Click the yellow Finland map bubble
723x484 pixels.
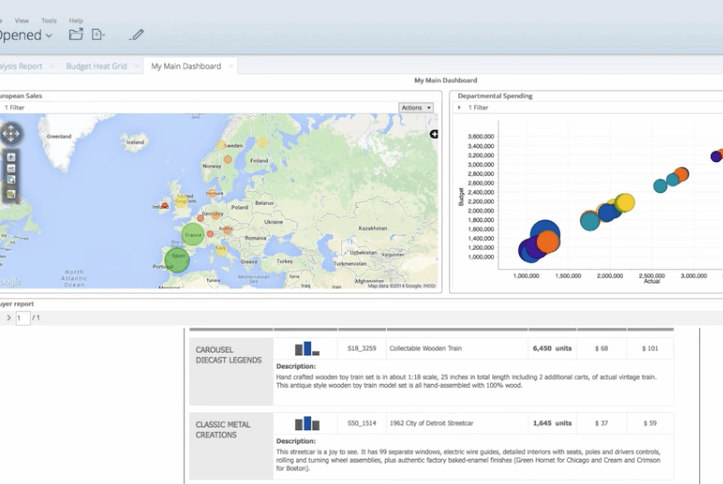[x=262, y=143]
